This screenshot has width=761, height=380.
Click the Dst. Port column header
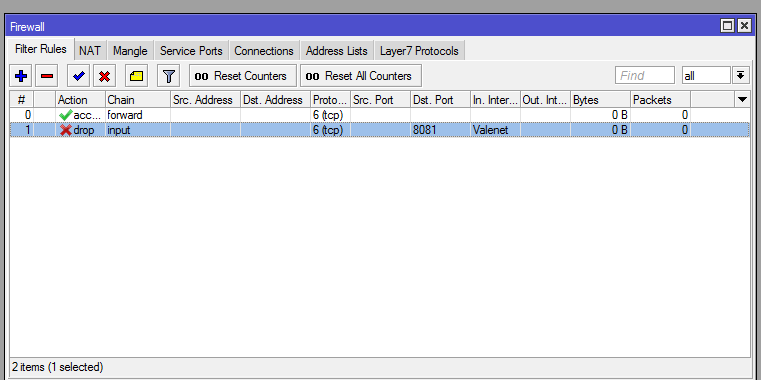click(x=440, y=100)
